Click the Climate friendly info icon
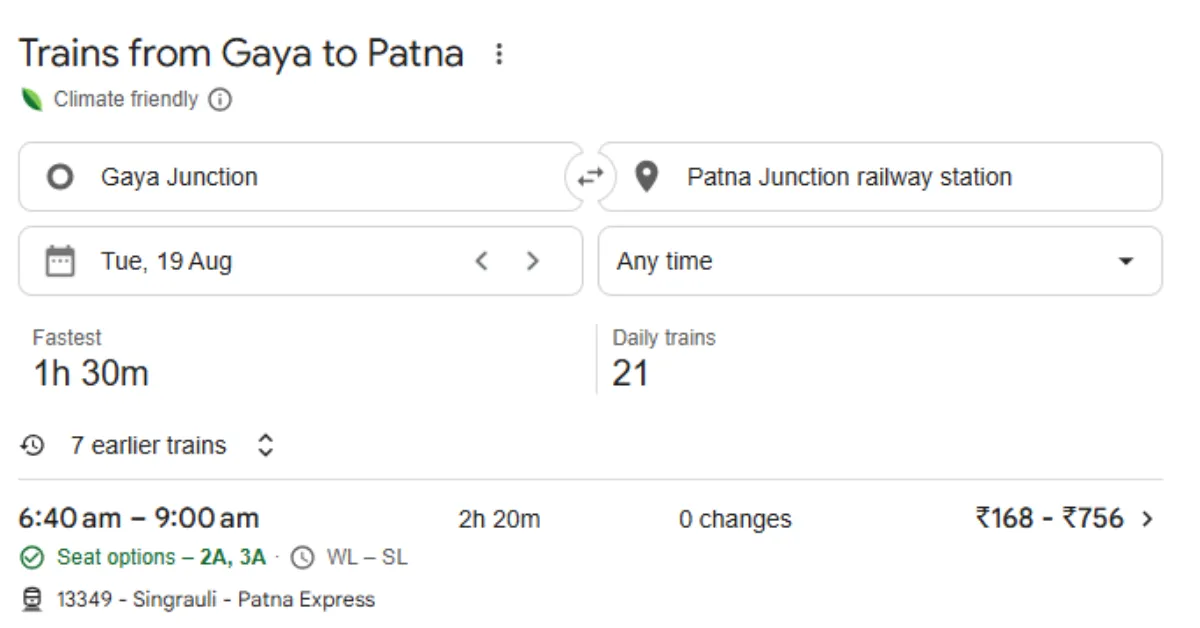This screenshot has width=1200, height=628. [220, 100]
